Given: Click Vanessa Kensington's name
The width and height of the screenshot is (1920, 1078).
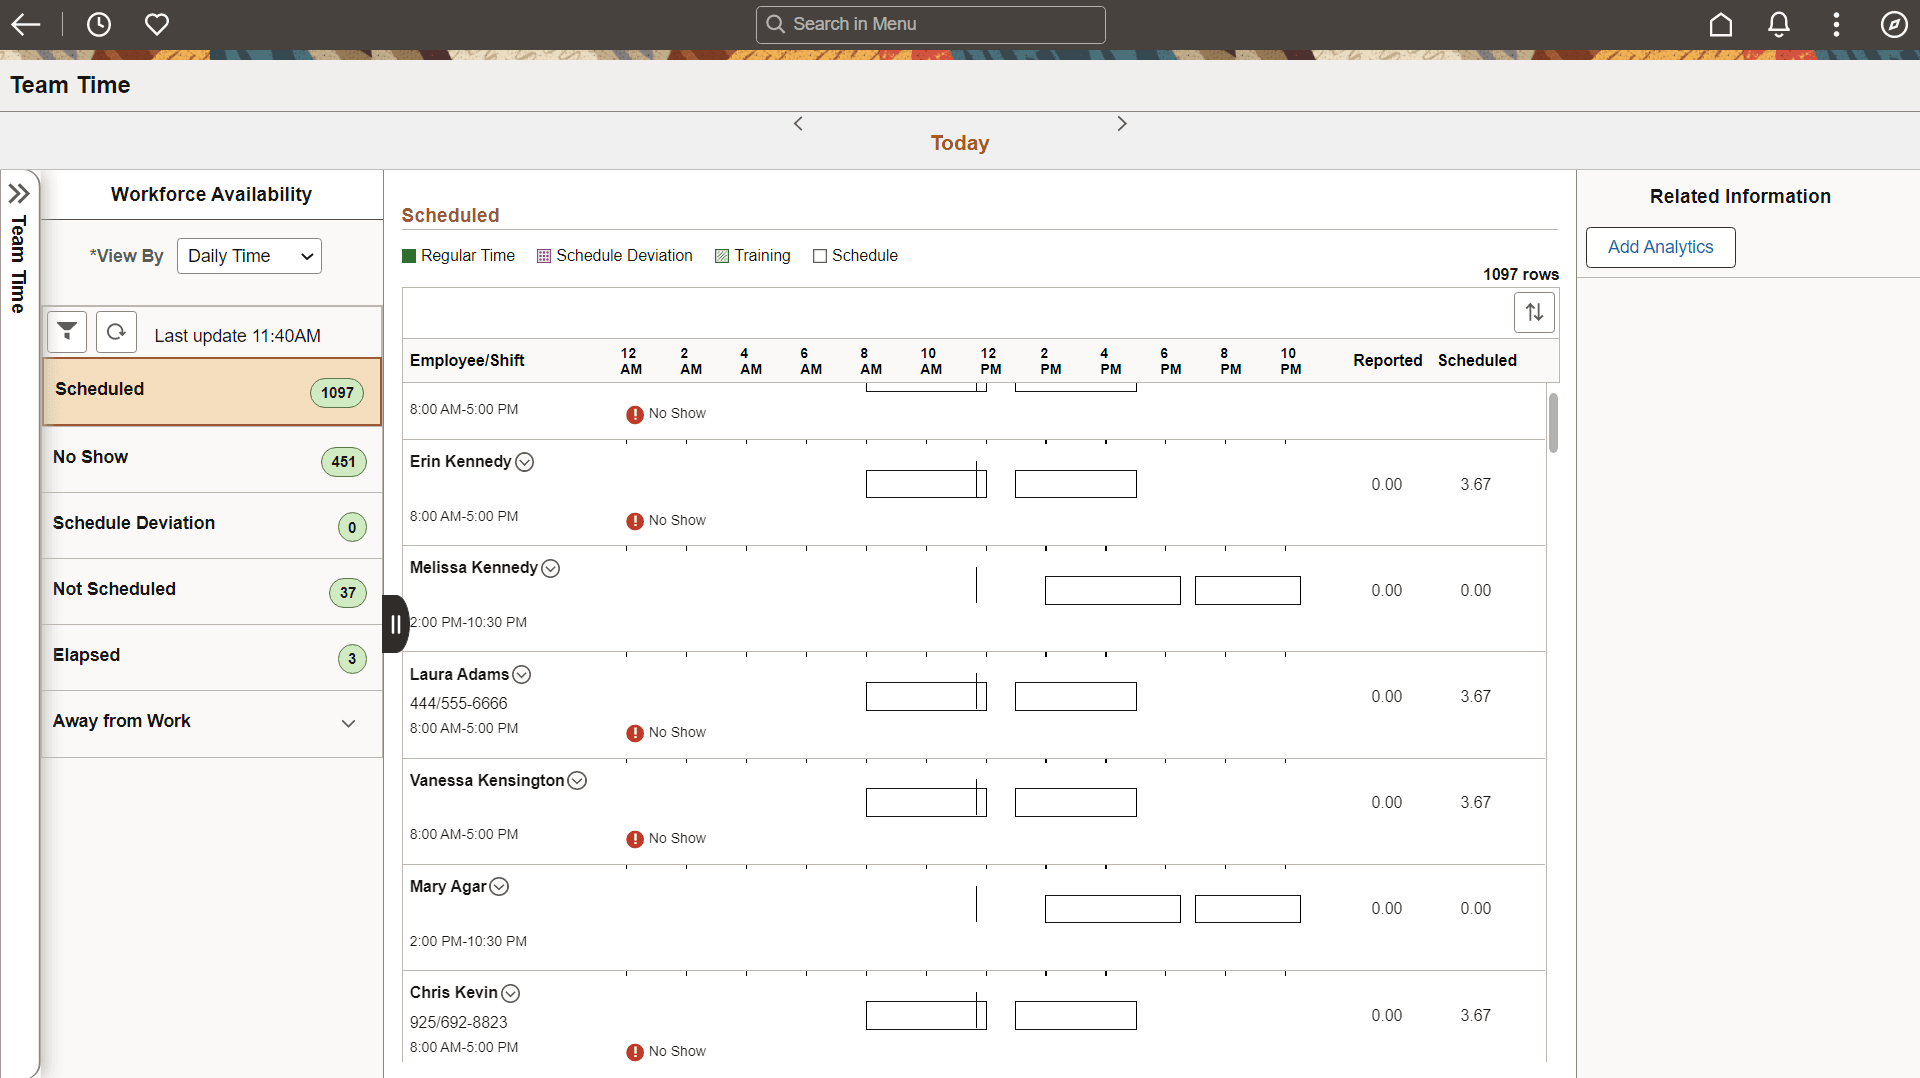Looking at the screenshot, I should point(487,781).
